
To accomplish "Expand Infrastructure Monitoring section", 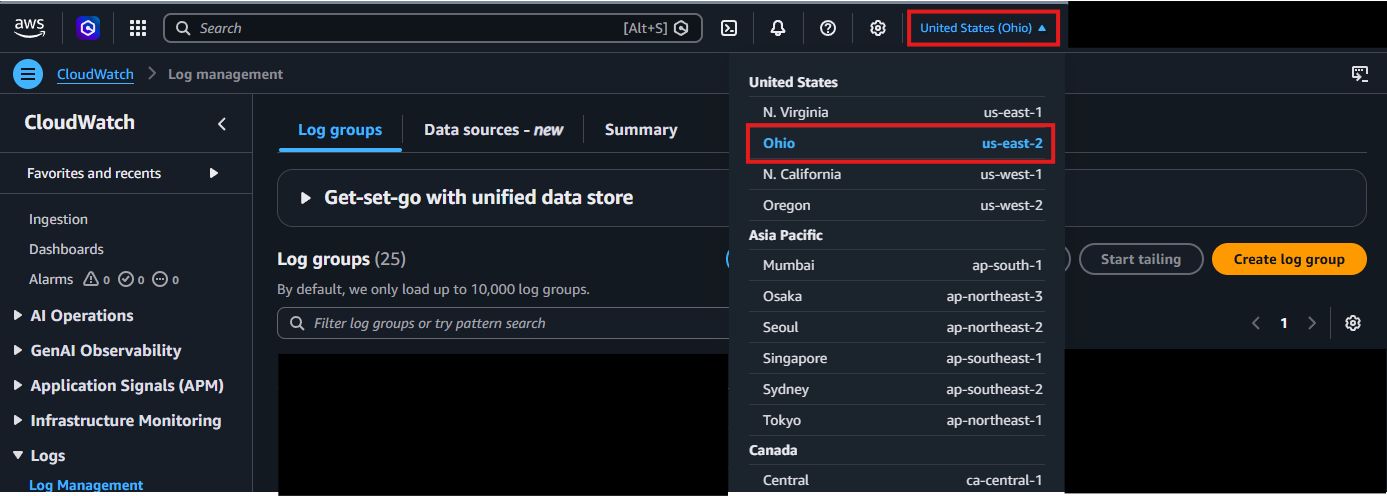I will point(18,421).
